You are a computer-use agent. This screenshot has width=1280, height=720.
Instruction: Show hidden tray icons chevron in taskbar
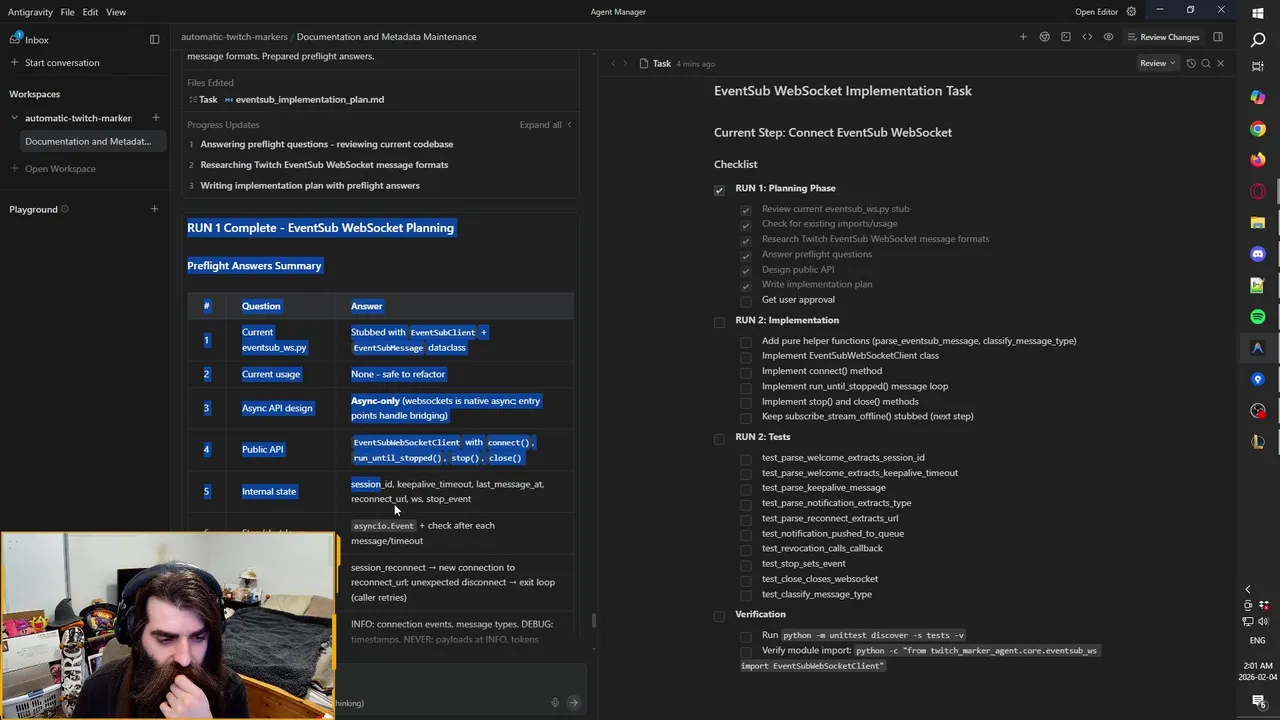click(1248, 590)
